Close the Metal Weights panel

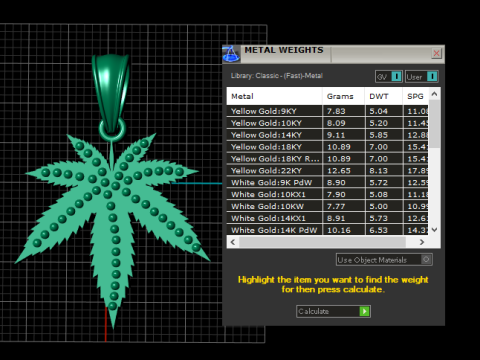tap(437, 53)
